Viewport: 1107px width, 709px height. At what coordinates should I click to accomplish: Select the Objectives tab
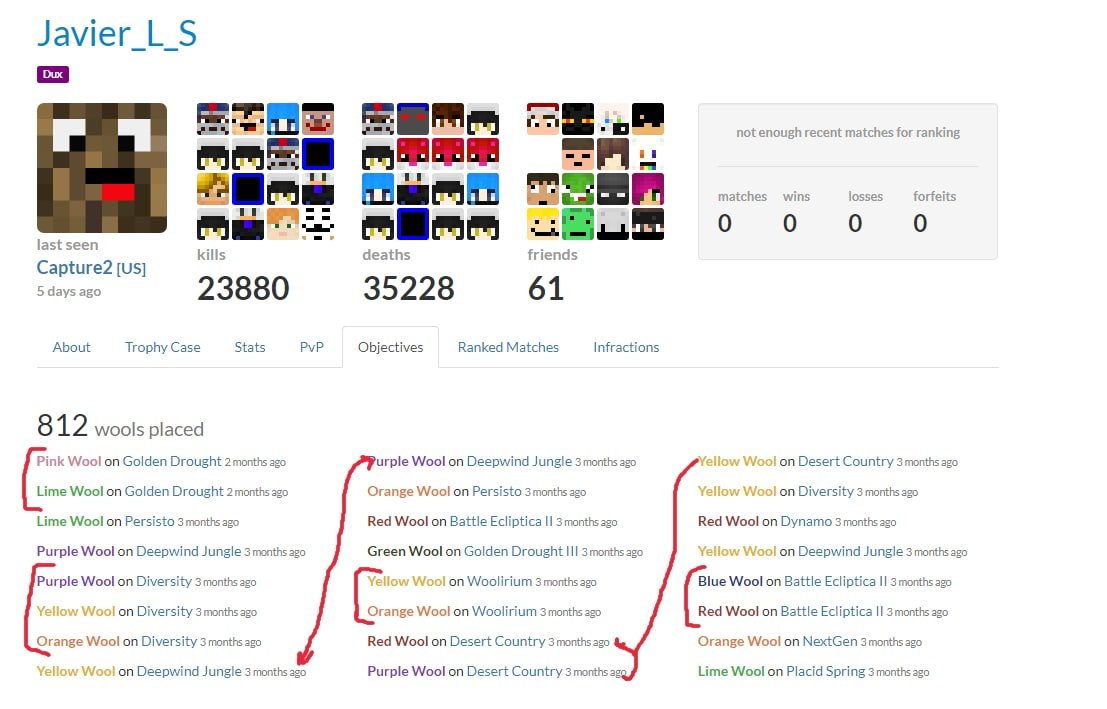click(390, 347)
